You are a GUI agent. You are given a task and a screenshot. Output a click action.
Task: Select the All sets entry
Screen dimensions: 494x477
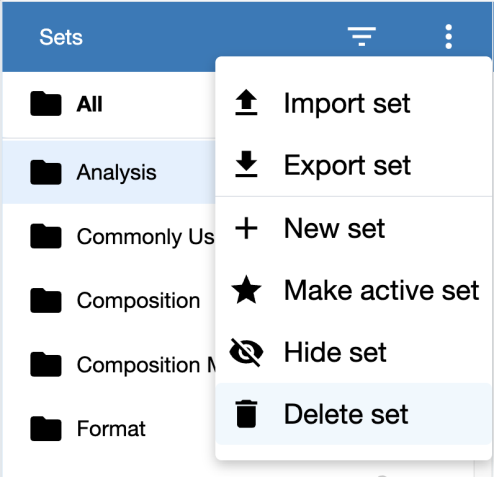(109, 104)
